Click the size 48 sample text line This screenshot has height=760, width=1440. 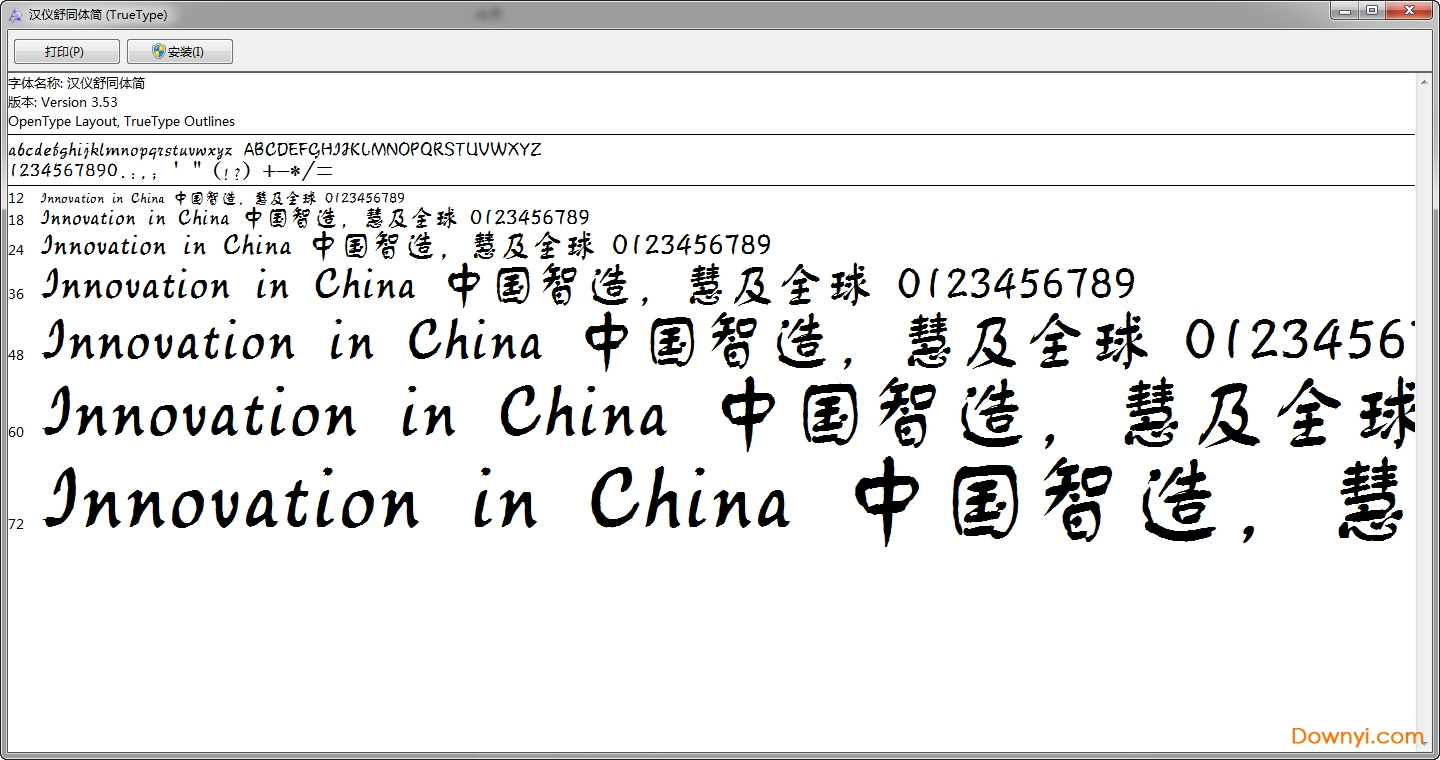tap(728, 340)
